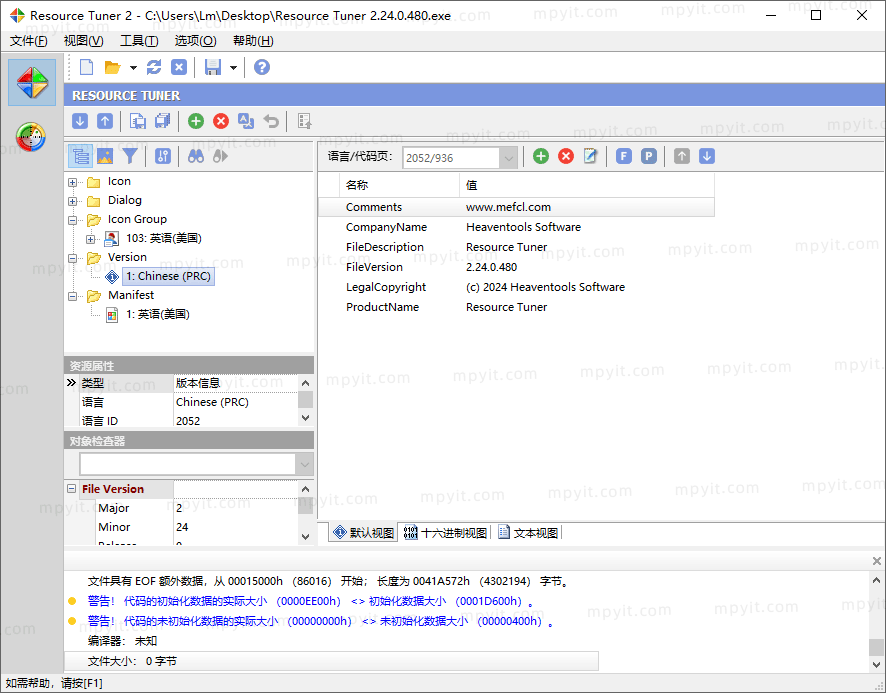Select the round multicolor icon in the left sidebar
Screen dimensions: 886x693
point(31,137)
